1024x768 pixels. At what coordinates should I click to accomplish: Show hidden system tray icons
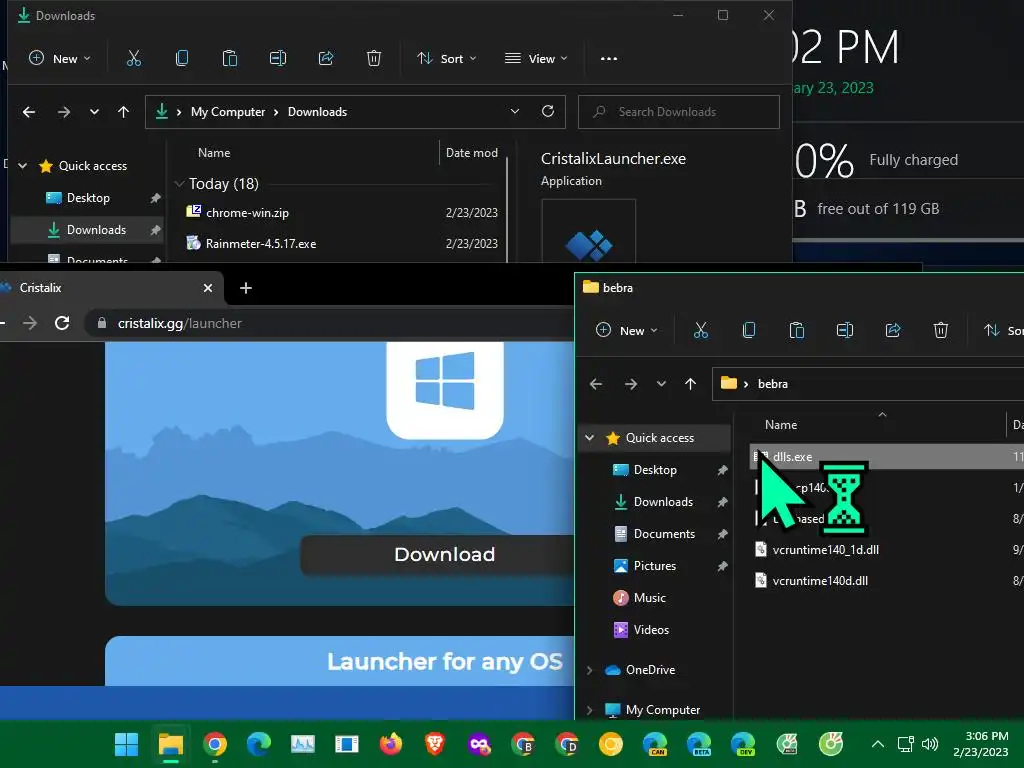pyautogui.click(x=878, y=744)
